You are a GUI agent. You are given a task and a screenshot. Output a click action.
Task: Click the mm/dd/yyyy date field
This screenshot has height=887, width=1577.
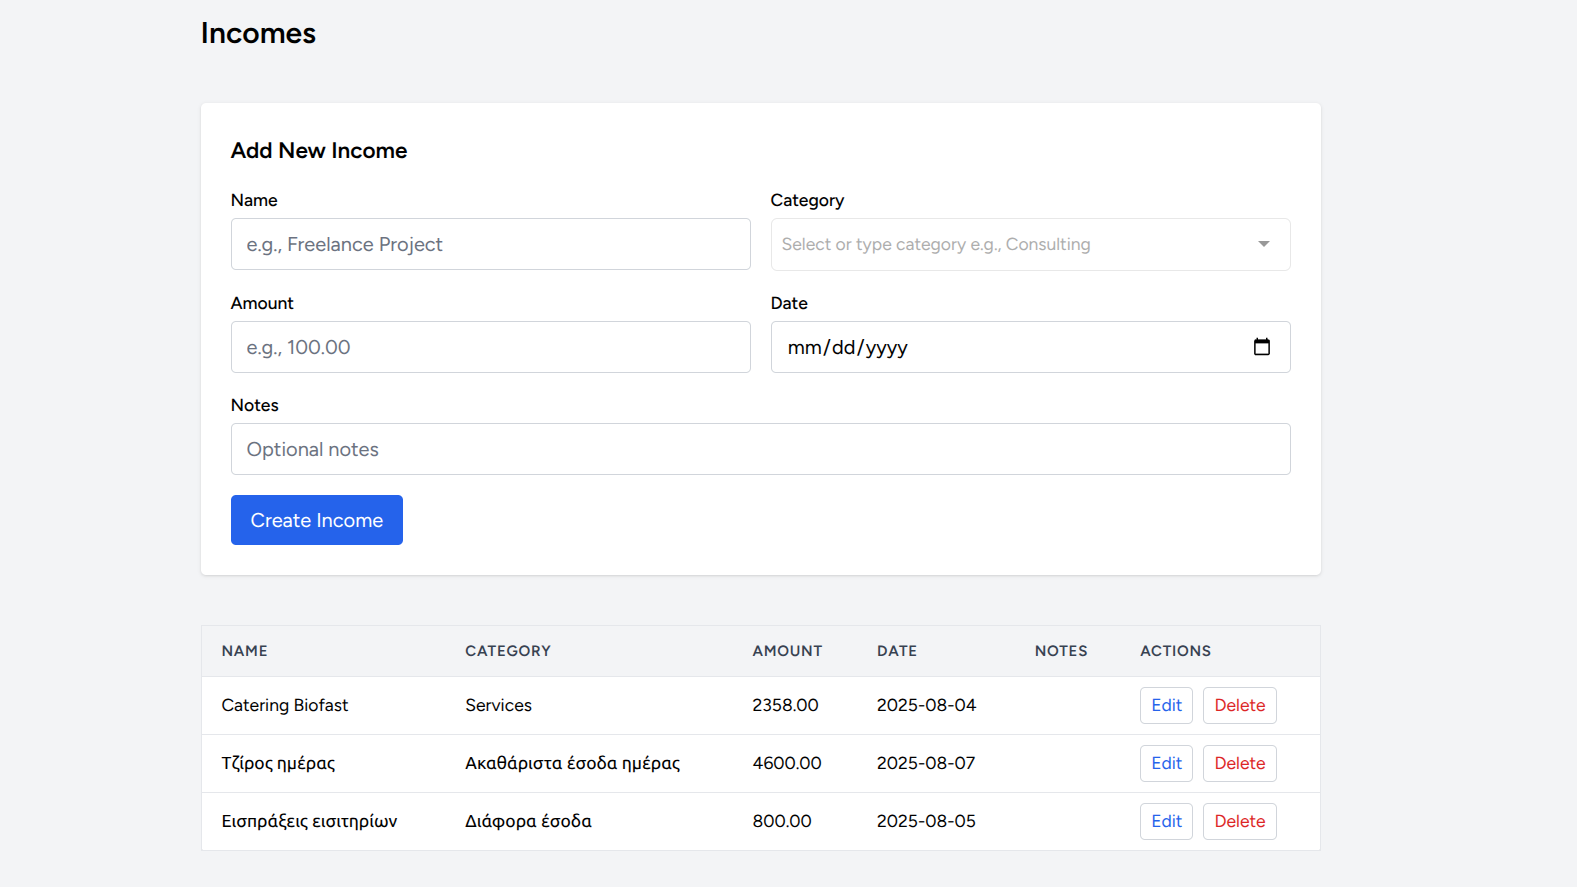click(x=1000, y=347)
